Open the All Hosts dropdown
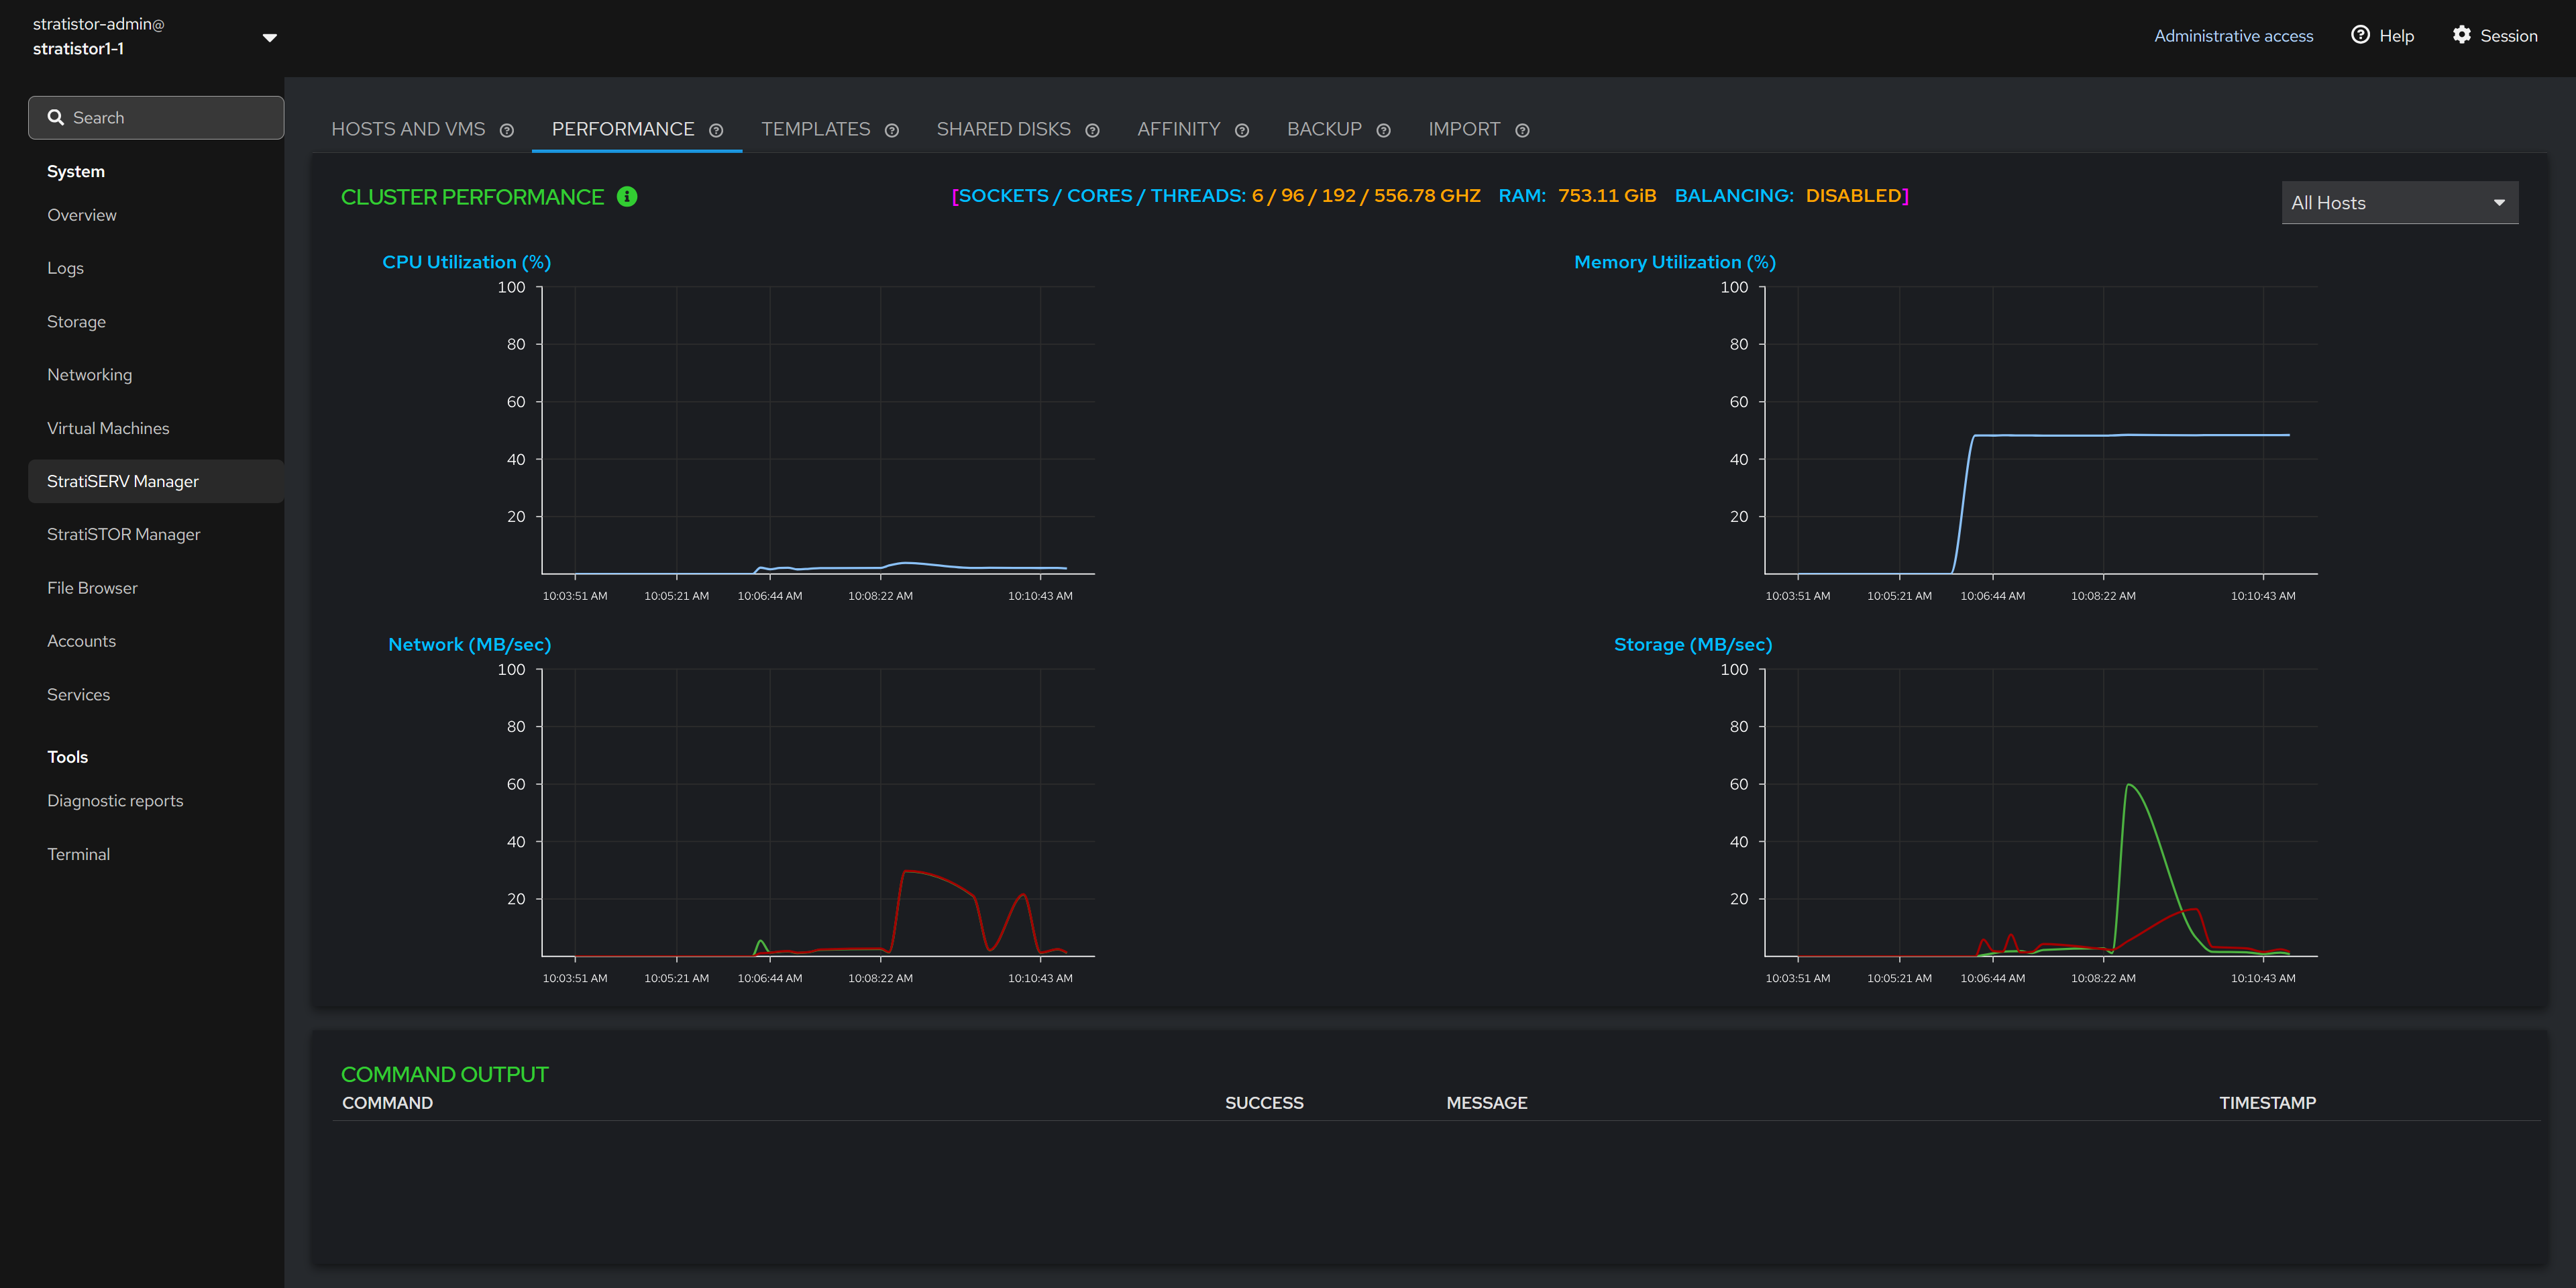Screen dimensions: 2576x1288 (x=2399, y=203)
